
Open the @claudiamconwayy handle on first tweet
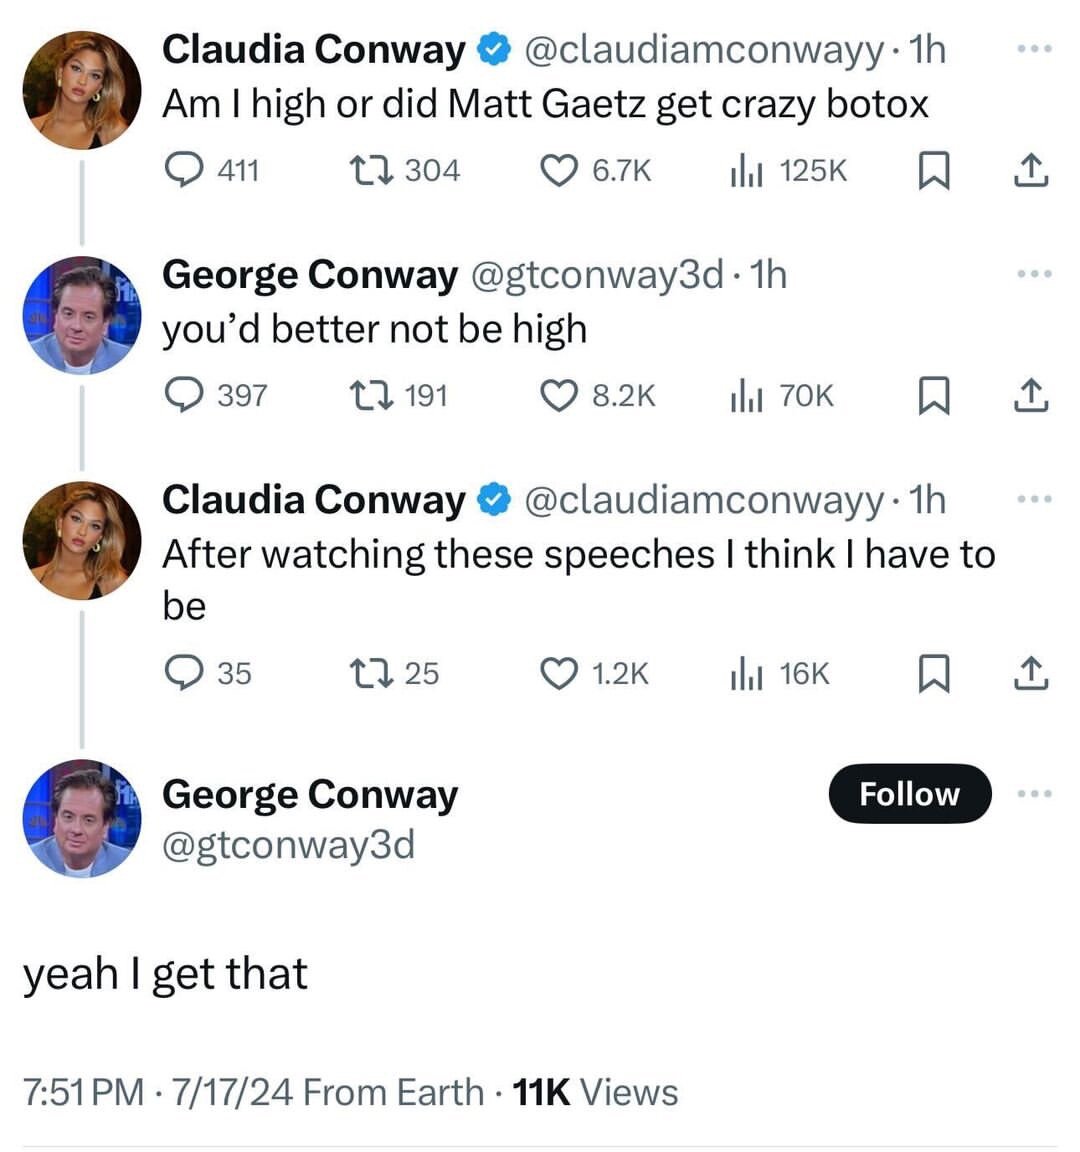704,49
